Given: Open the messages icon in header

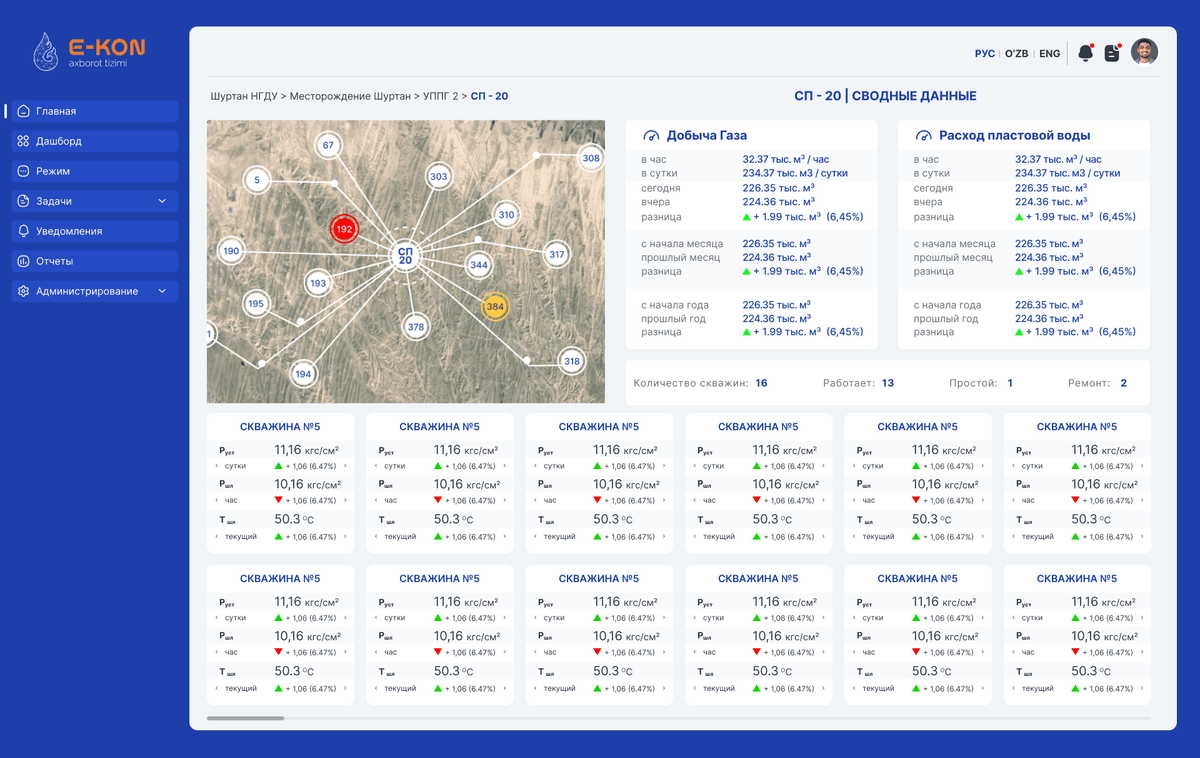Looking at the screenshot, I should (x=1112, y=54).
